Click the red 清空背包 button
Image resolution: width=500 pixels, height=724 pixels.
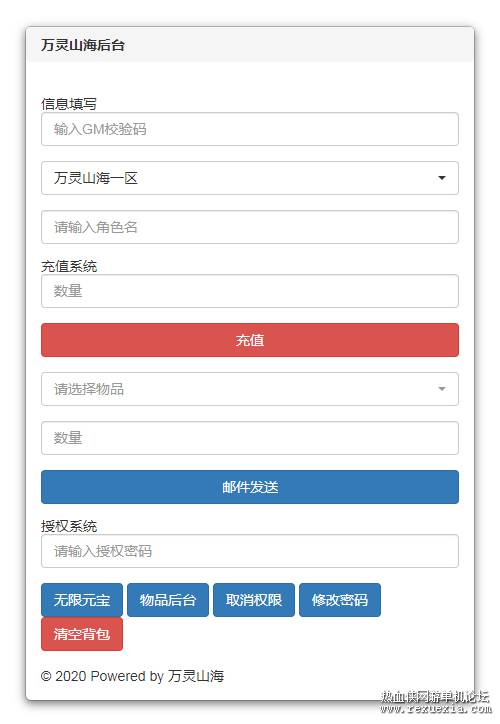coord(82,634)
